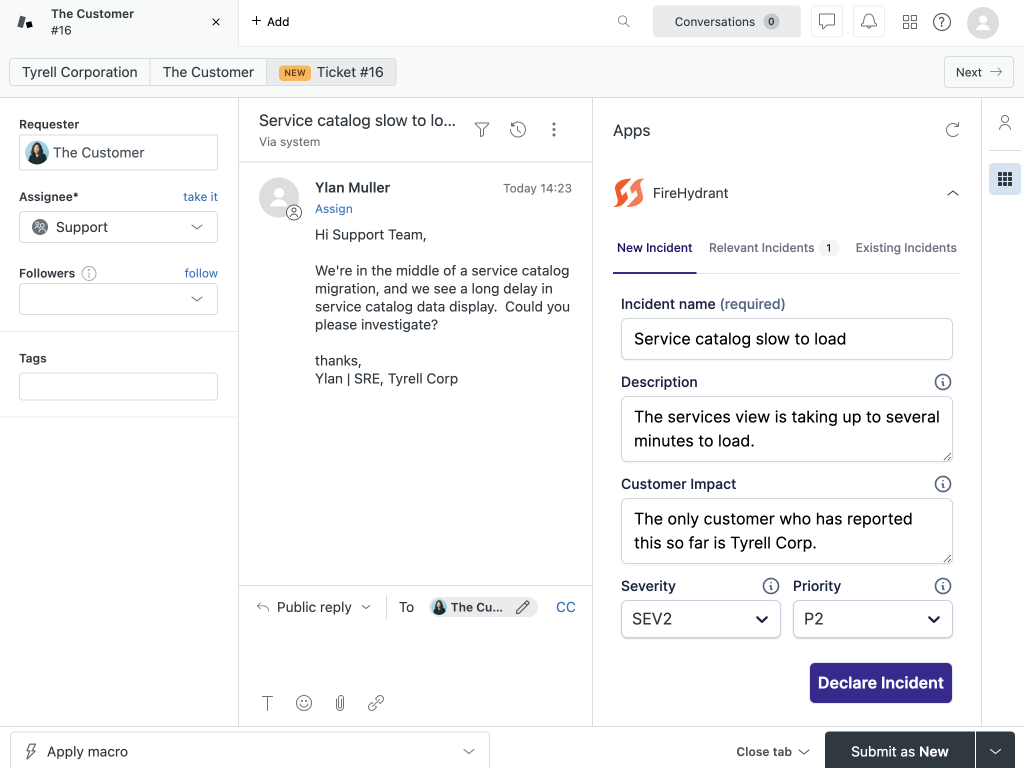Open the ticket options three-dot menu

(x=554, y=129)
